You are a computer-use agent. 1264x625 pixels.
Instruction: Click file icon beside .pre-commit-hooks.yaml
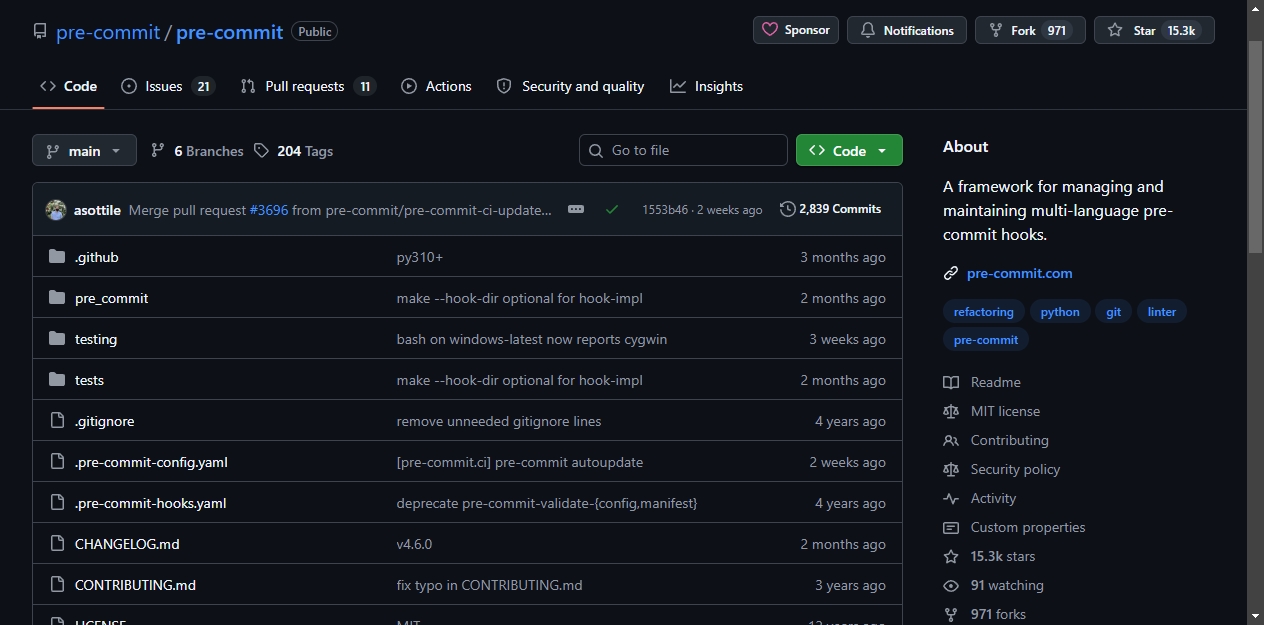click(57, 503)
